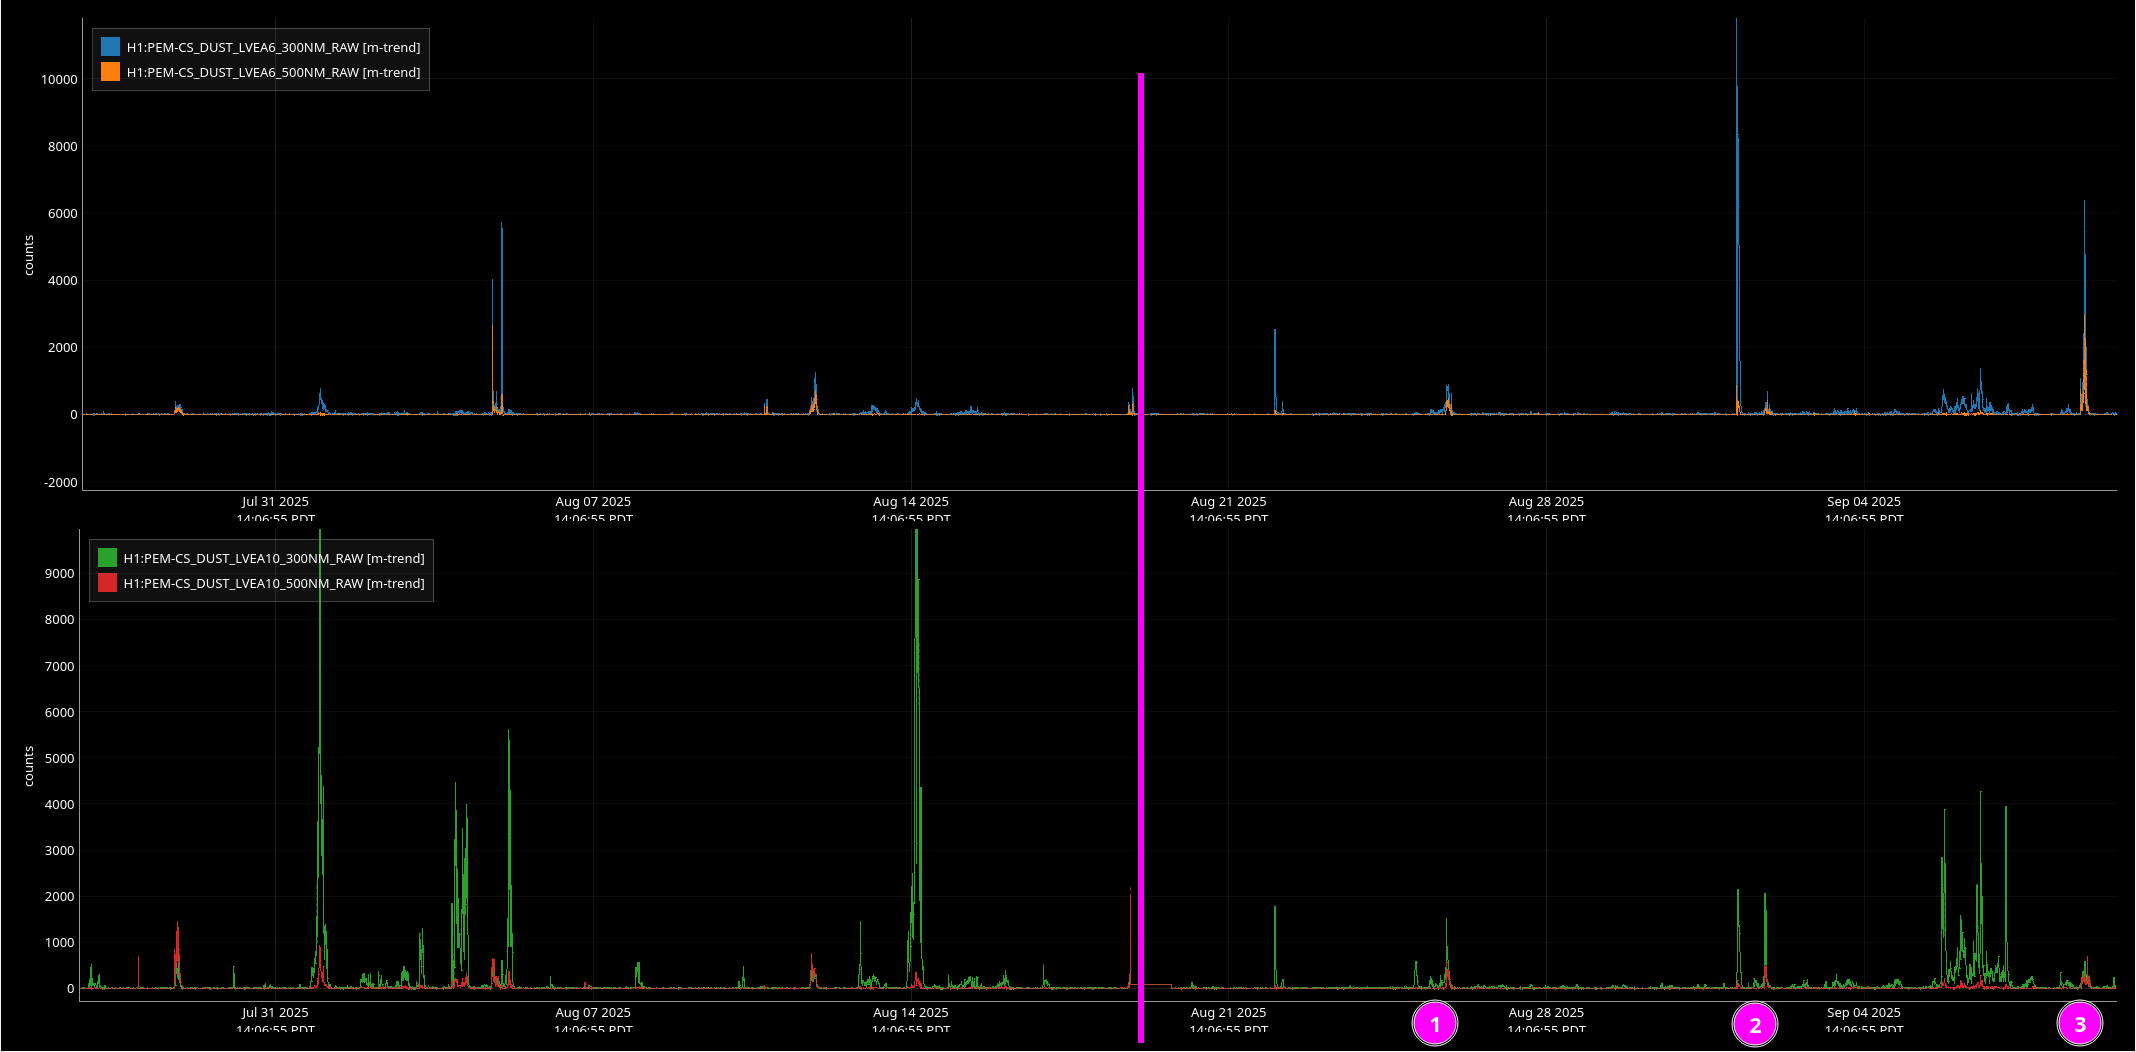Click the green LVEA10_300NM legend color box
Viewport: 2136px width, 1052px height.
(107, 558)
